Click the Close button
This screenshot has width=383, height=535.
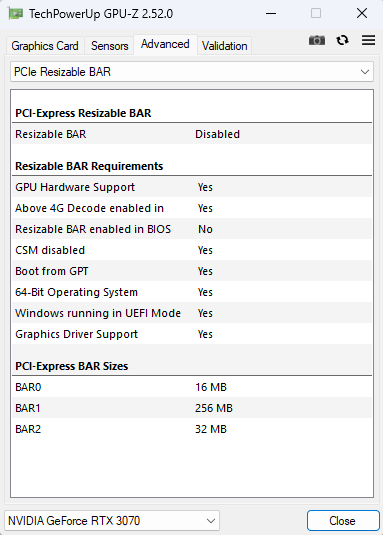tap(343, 521)
